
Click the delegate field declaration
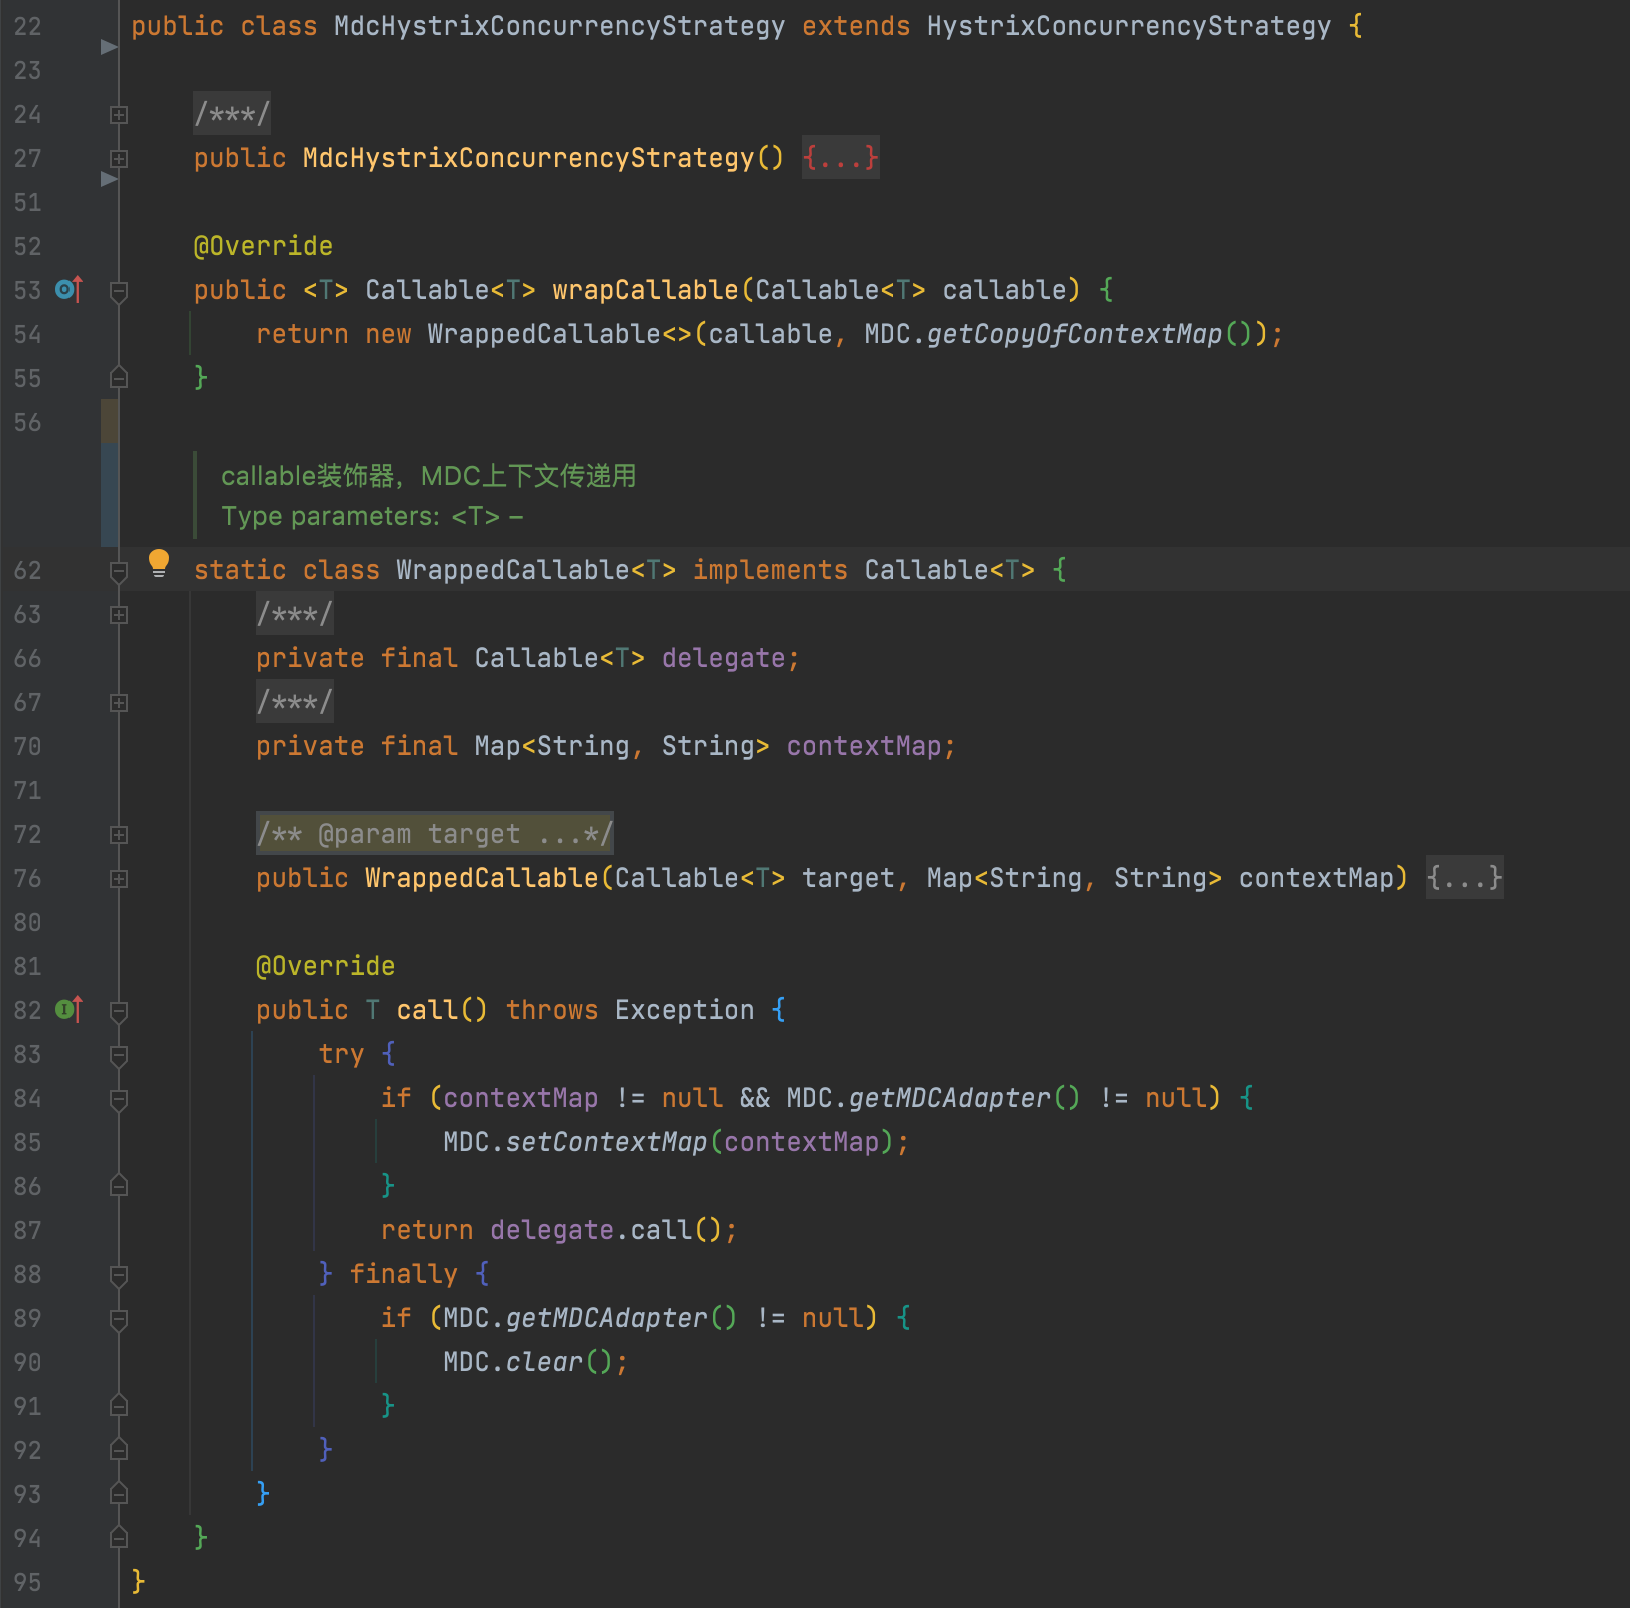coord(723,658)
